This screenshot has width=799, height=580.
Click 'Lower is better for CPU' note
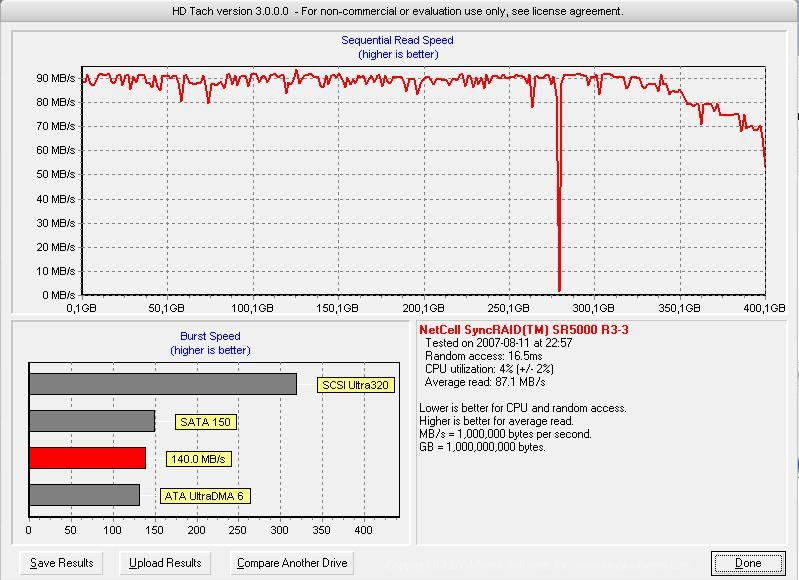point(523,408)
